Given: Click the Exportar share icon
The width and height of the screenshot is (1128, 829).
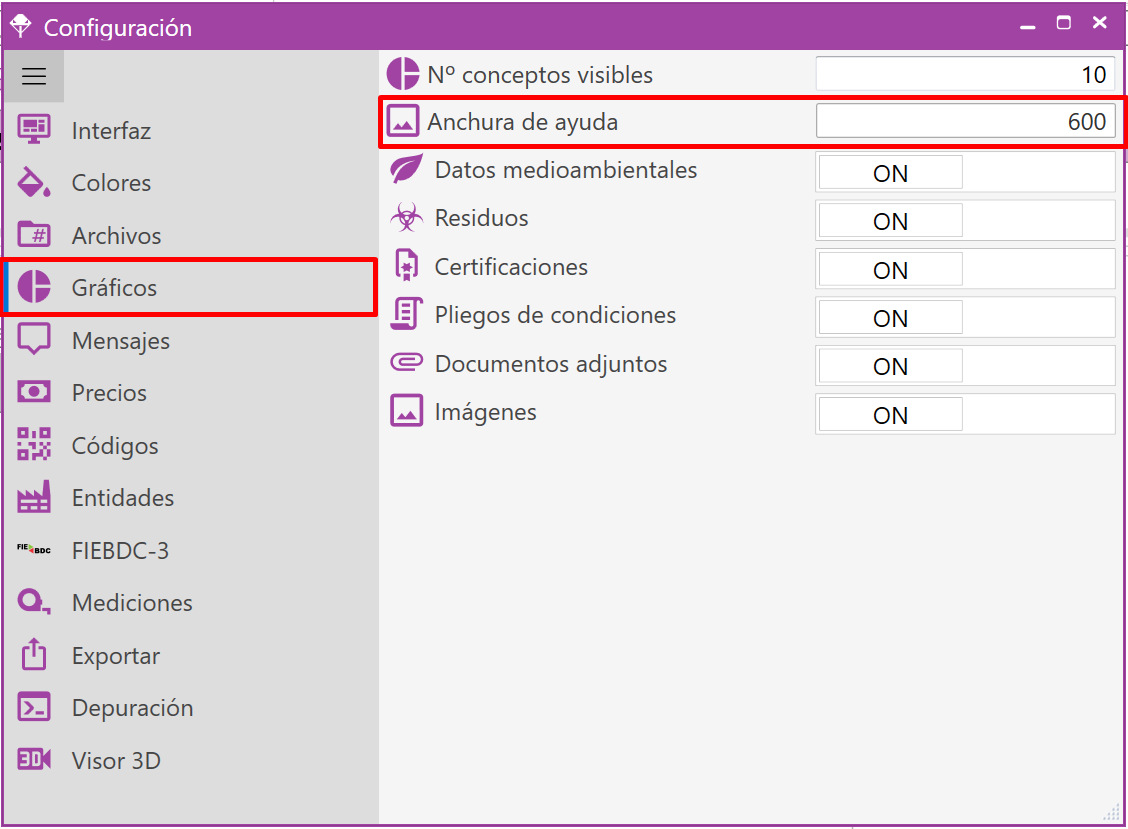Looking at the screenshot, I should coord(34,655).
